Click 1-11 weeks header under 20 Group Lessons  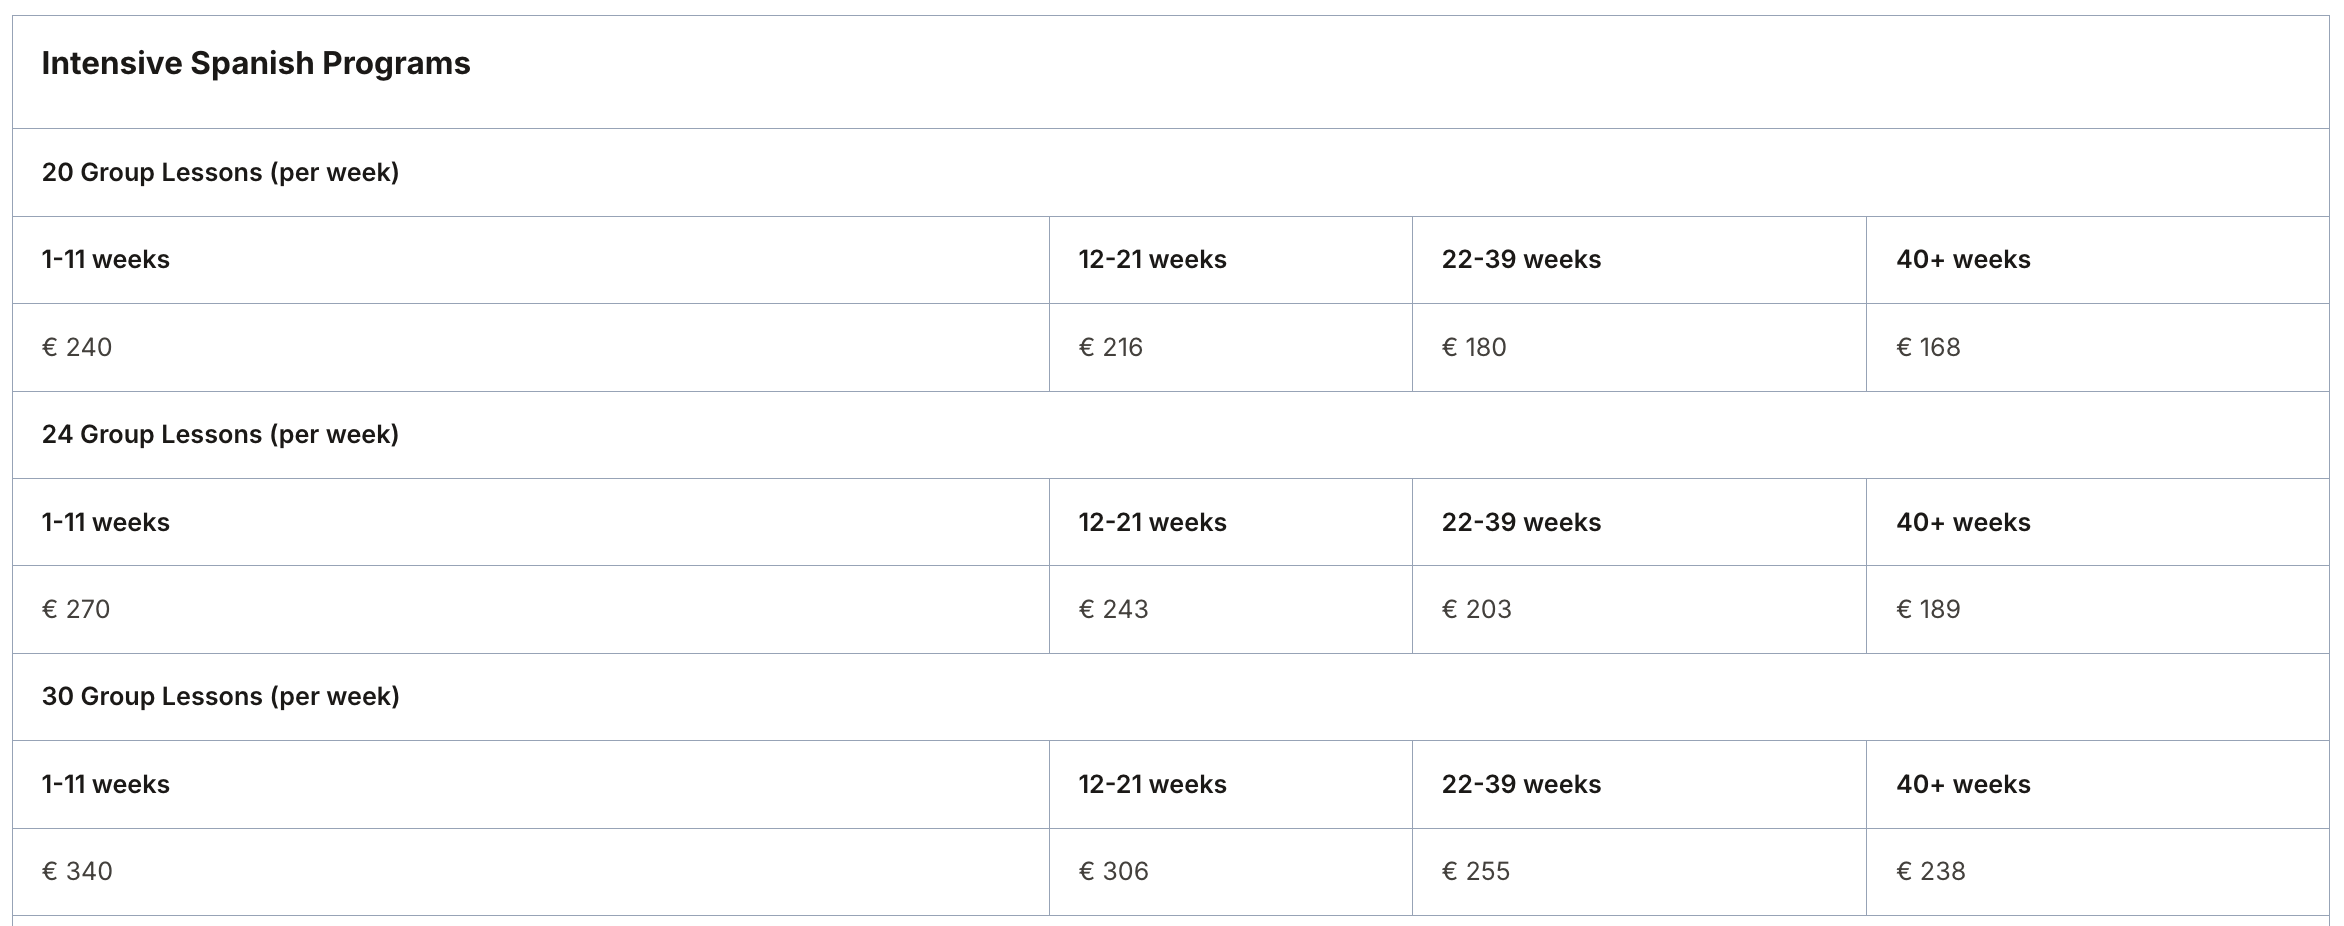coord(106,260)
